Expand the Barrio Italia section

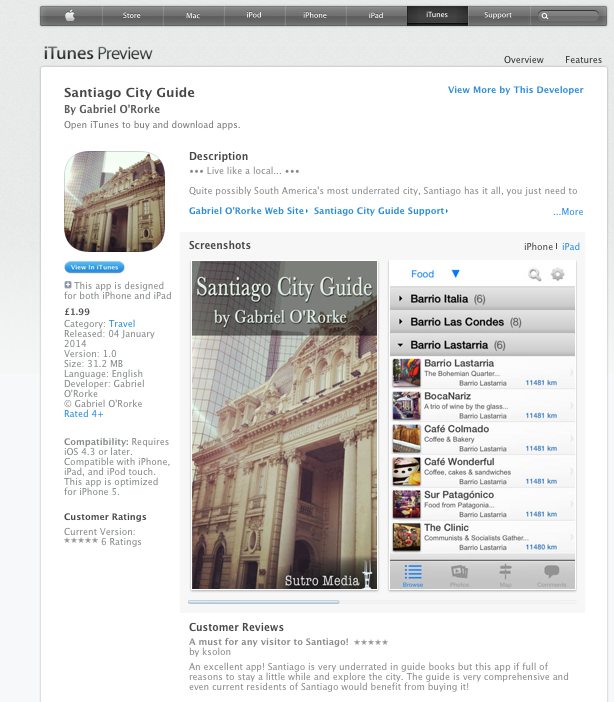pyautogui.click(x=482, y=299)
